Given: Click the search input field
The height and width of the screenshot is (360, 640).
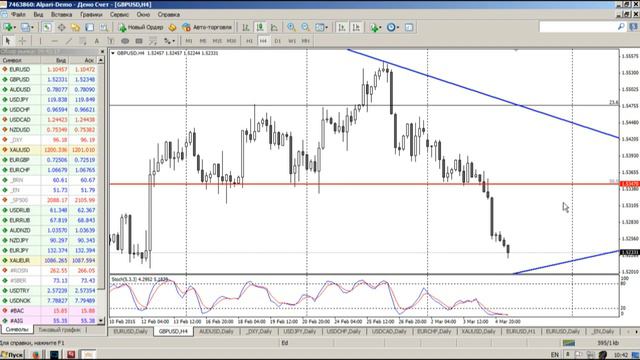Looking at the screenshot, I should (x=578, y=27).
